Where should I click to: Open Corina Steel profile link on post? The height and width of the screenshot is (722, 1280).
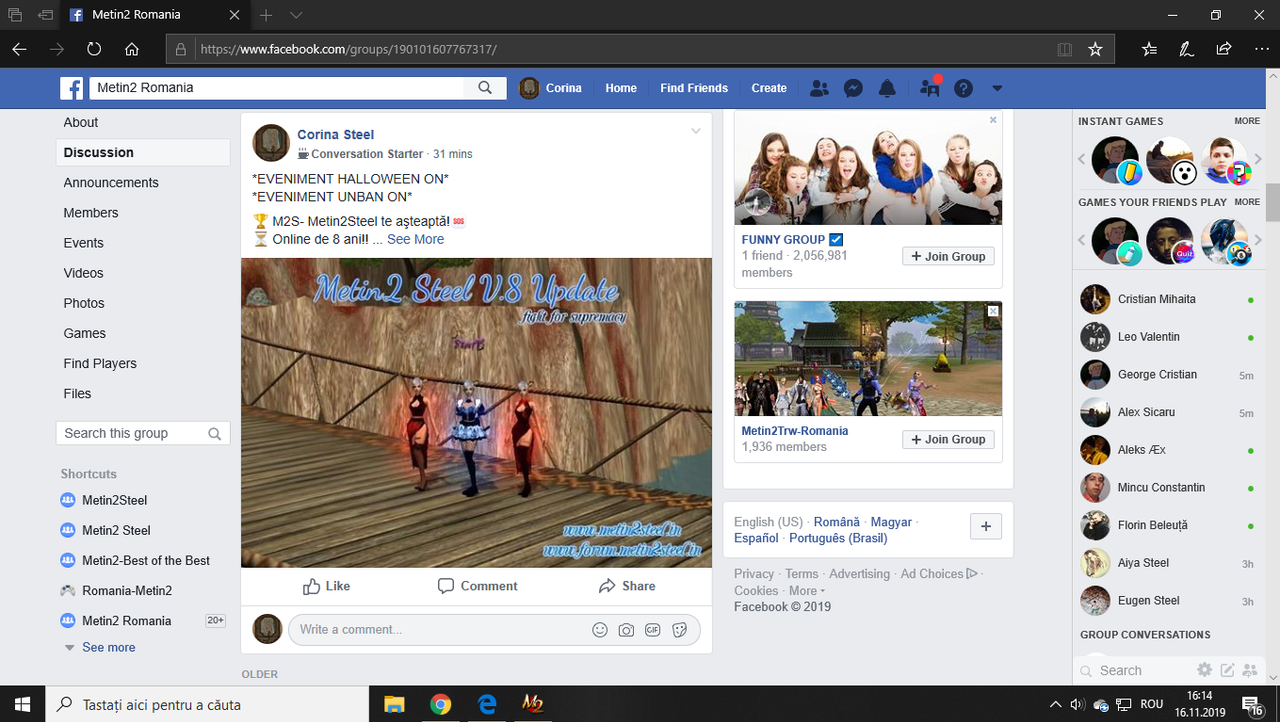pyautogui.click(x=335, y=134)
